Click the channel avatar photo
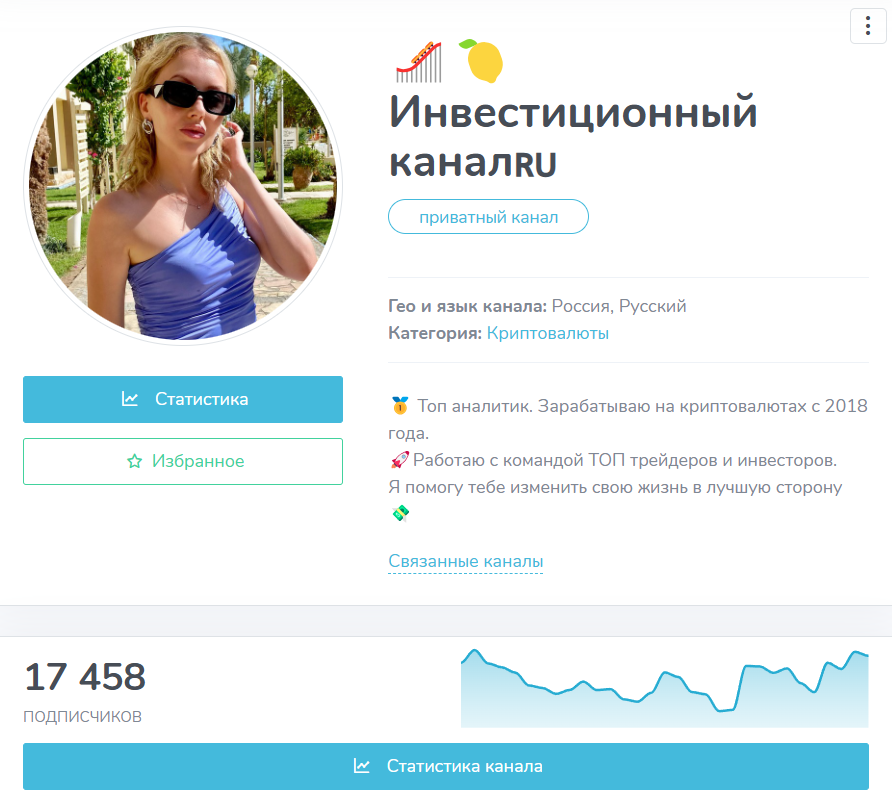Viewport: 892px width, 796px height. point(183,186)
